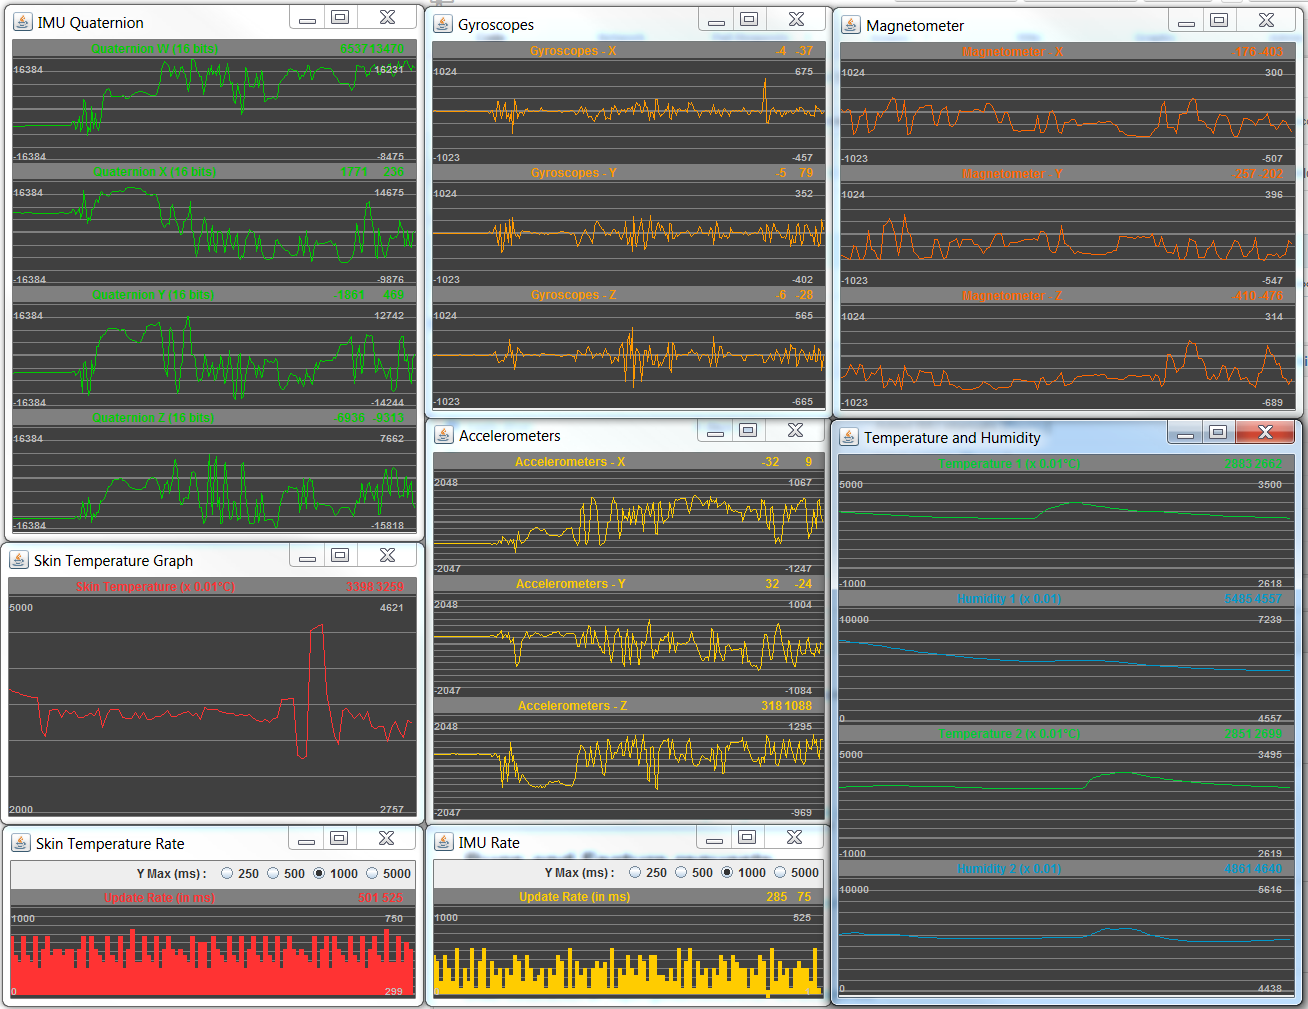Close the Temperature and Humidity window

click(1265, 432)
